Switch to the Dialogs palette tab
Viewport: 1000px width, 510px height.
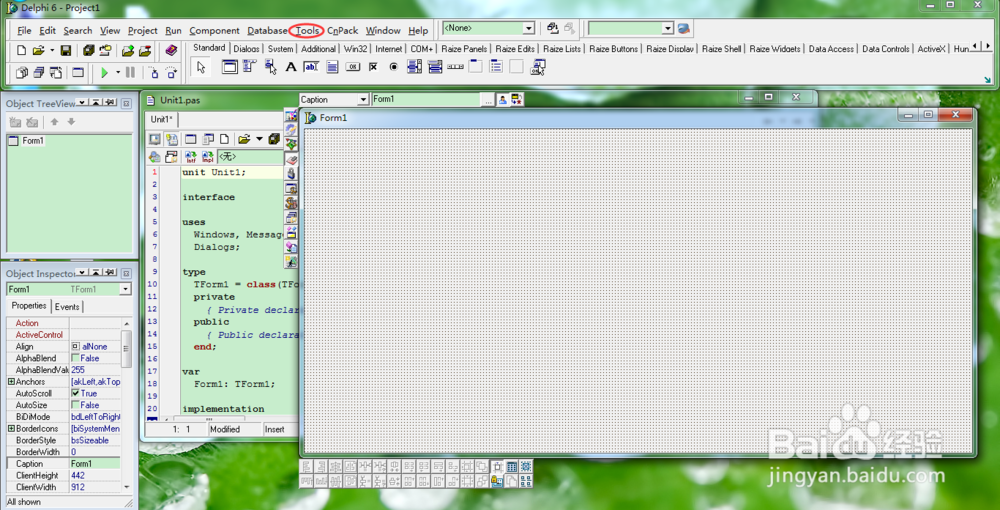(x=246, y=48)
